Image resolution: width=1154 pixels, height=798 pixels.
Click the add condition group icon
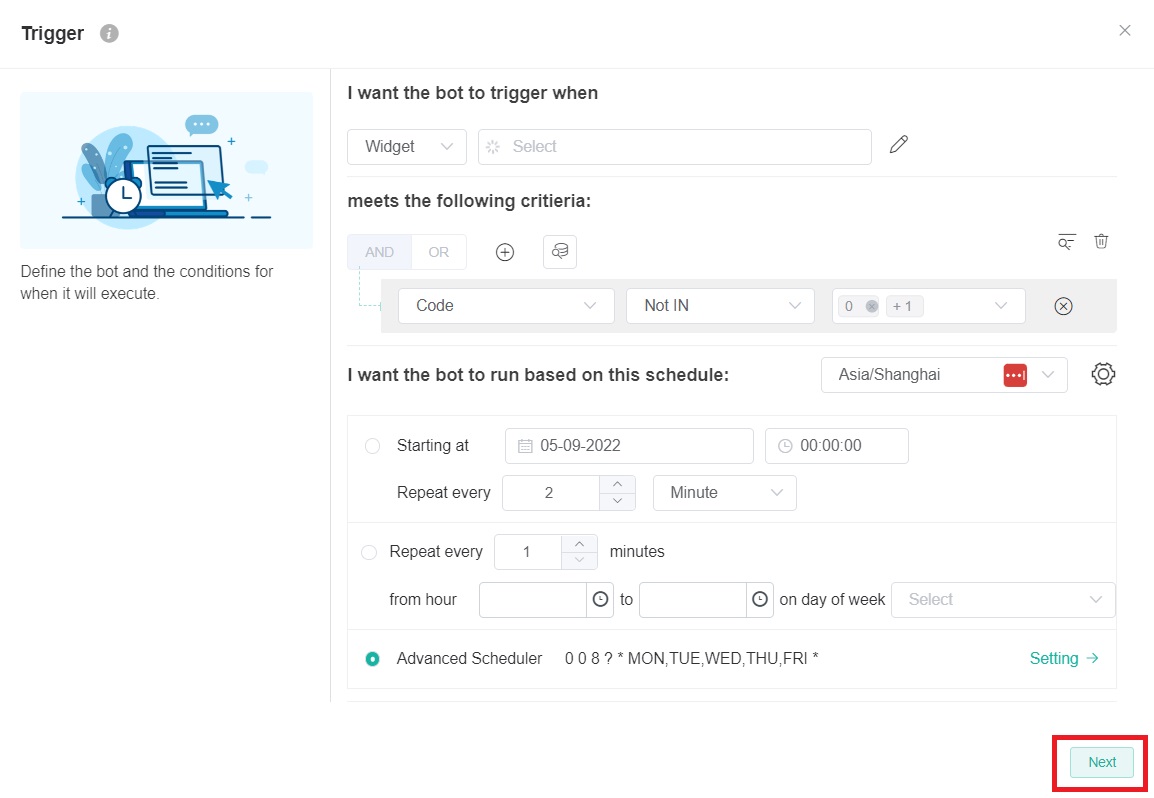pos(560,252)
